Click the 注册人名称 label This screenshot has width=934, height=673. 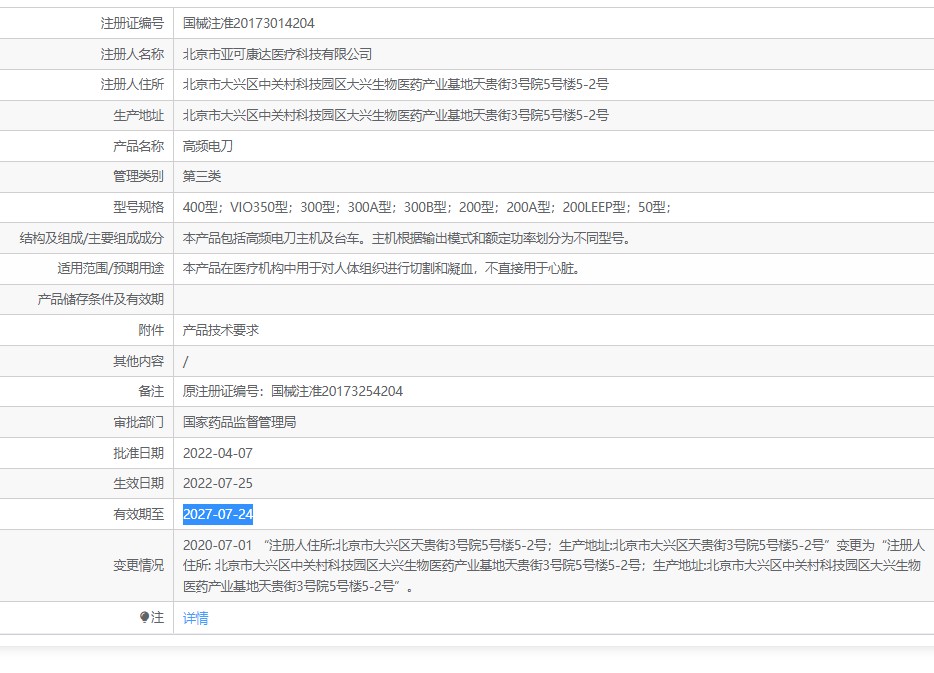[x=132, y=54]
